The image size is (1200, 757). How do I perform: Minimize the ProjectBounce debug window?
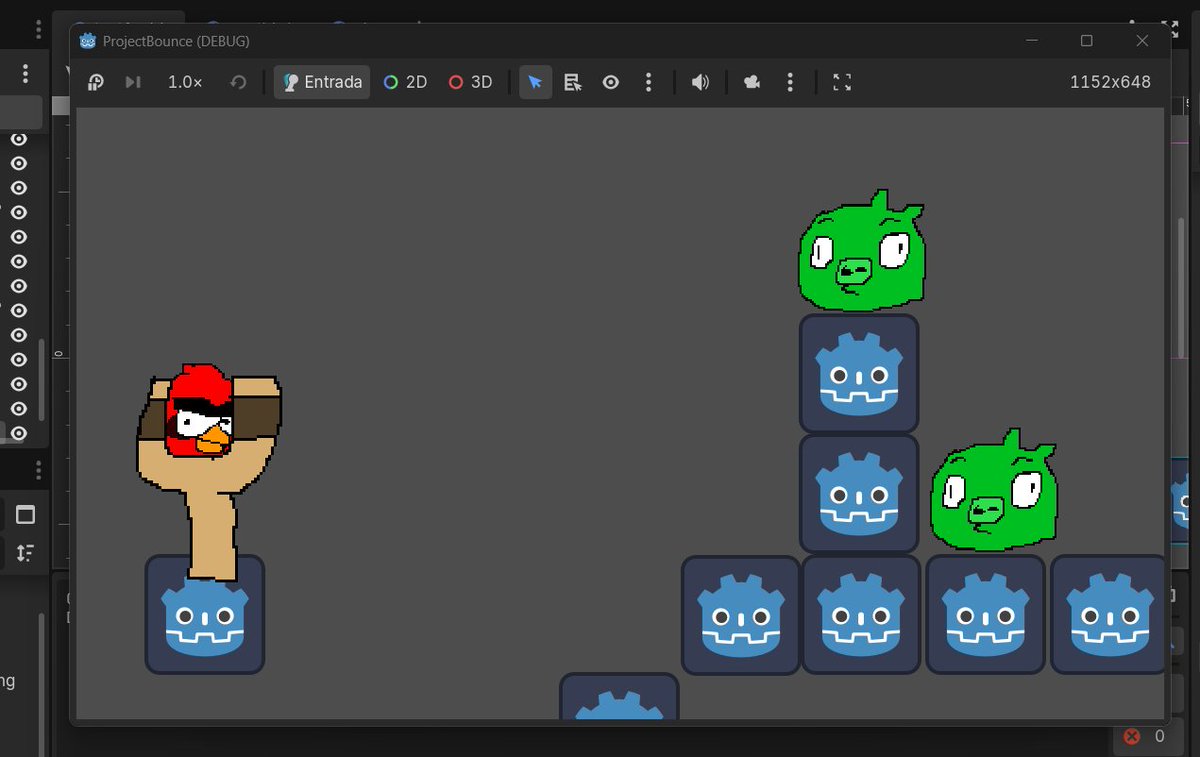coord(1031,41)
